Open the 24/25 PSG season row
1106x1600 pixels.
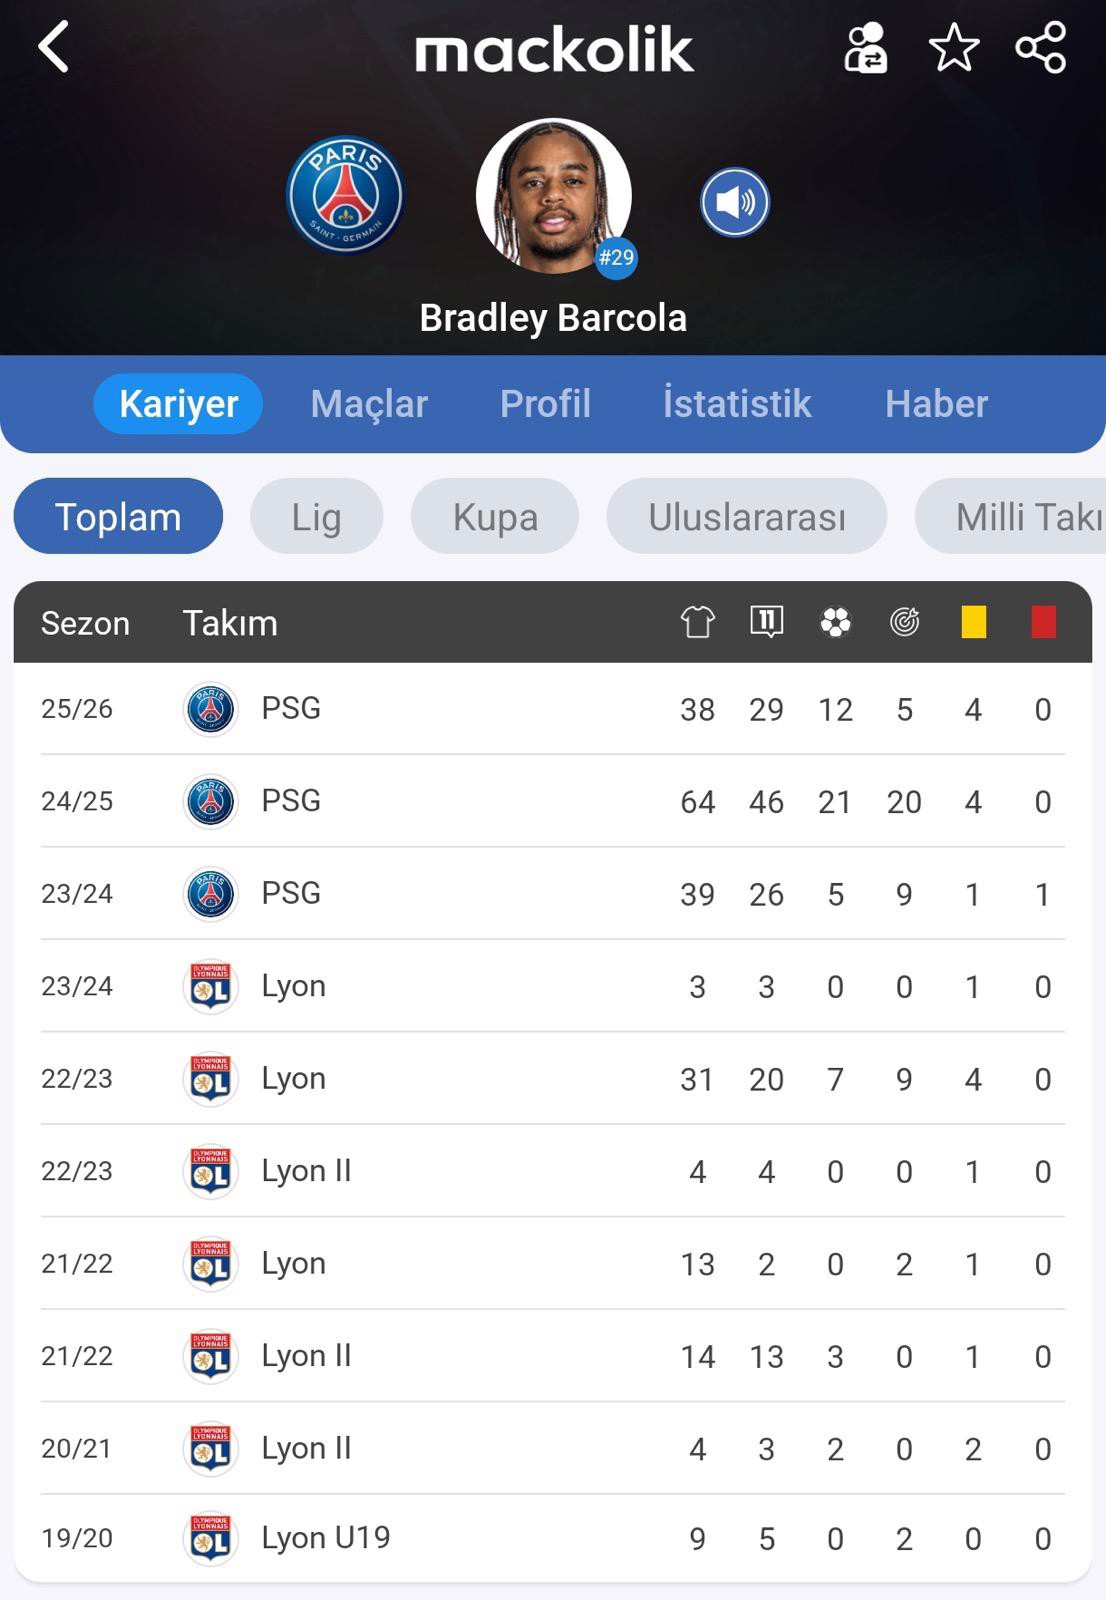552,801
